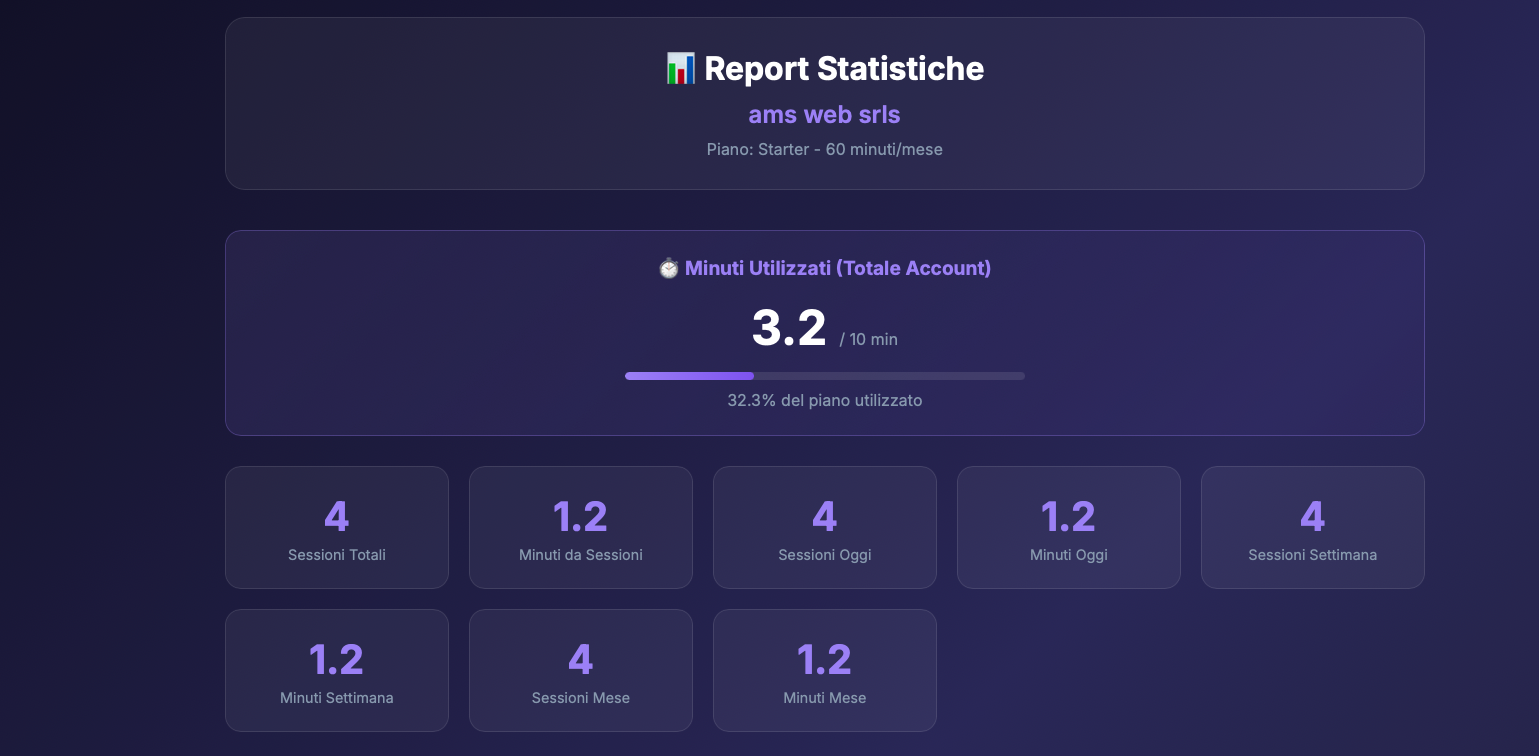This screenshot has width=1539, height=756.
Task: Open the ams web srls company name
Action: coord(824,115)
